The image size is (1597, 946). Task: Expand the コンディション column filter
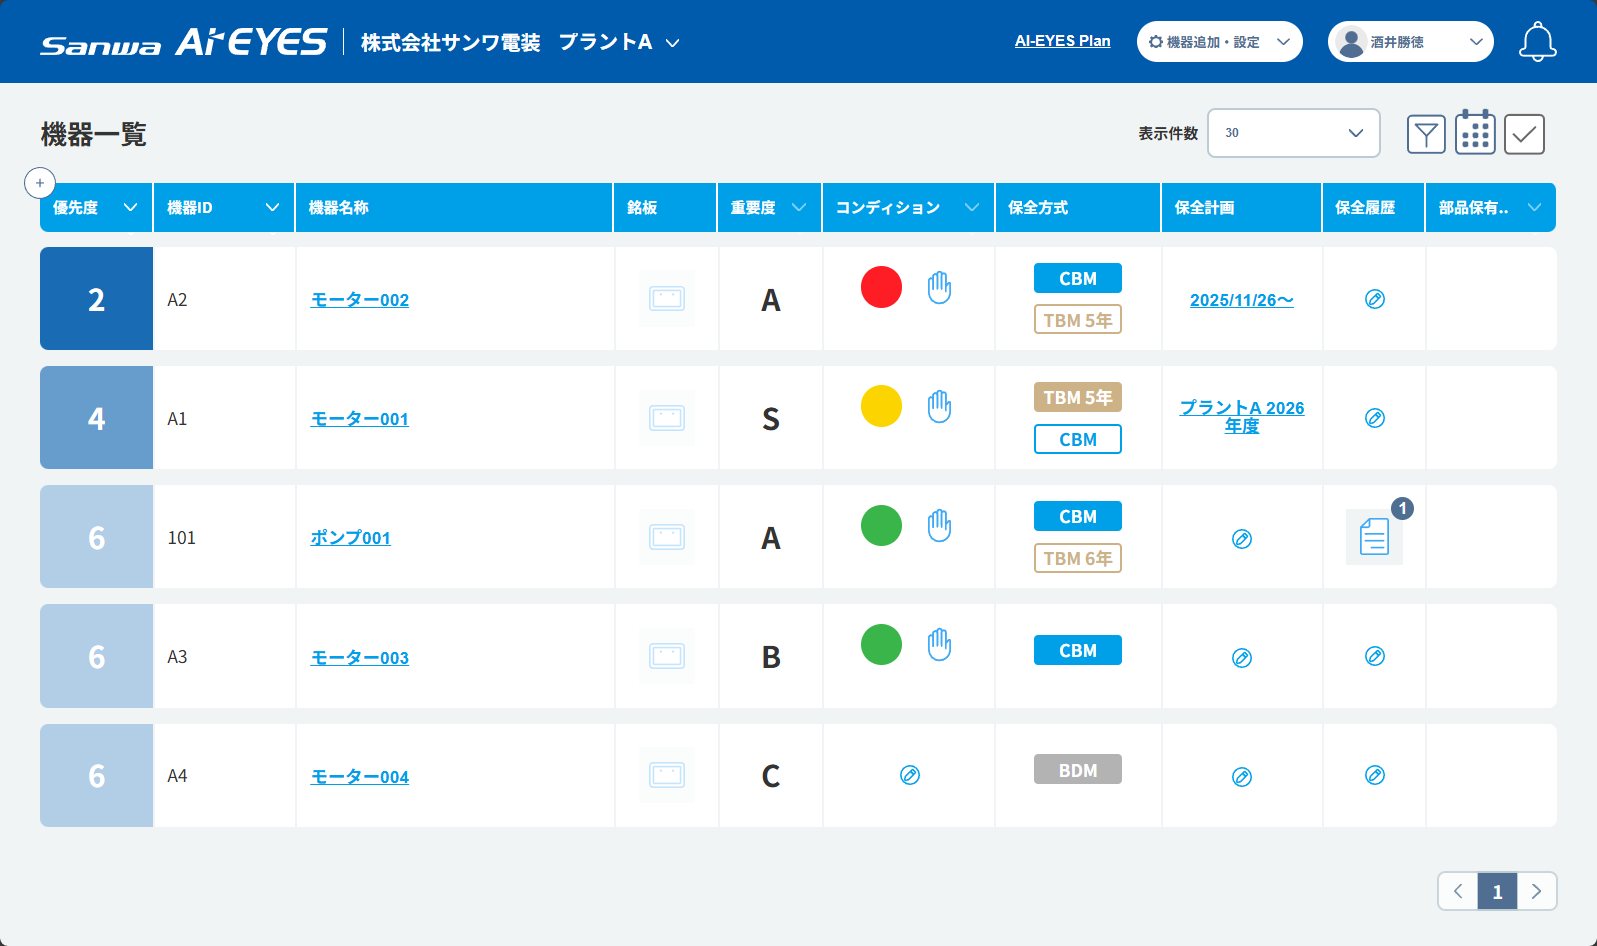coord(972,207)
